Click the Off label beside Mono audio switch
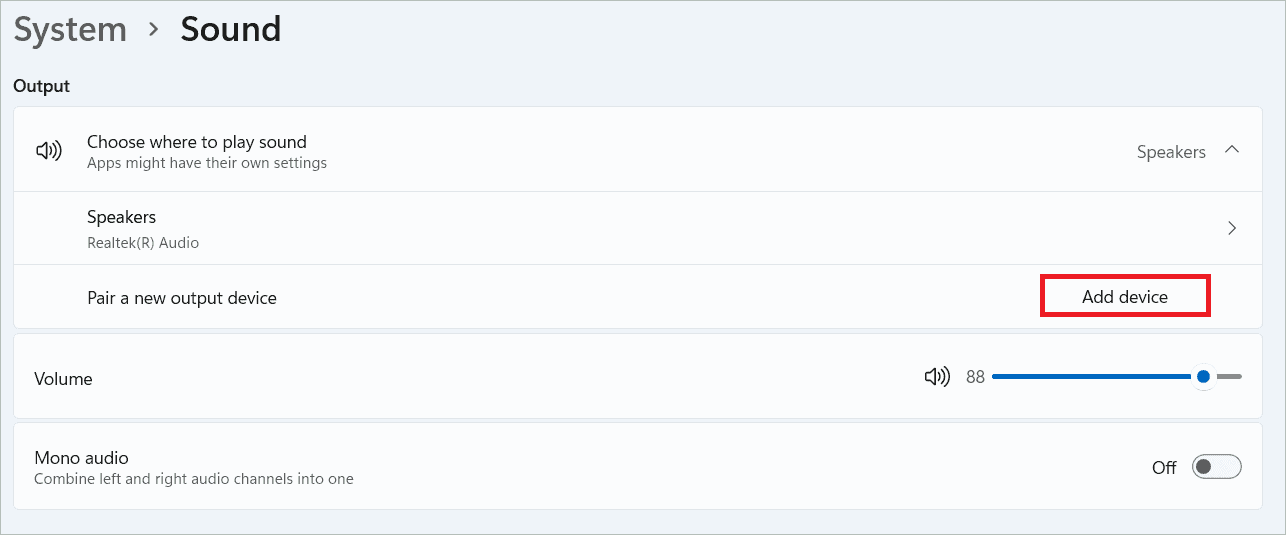Image resolution: width=1286 pixels, height=535 pixels. 1164,467
